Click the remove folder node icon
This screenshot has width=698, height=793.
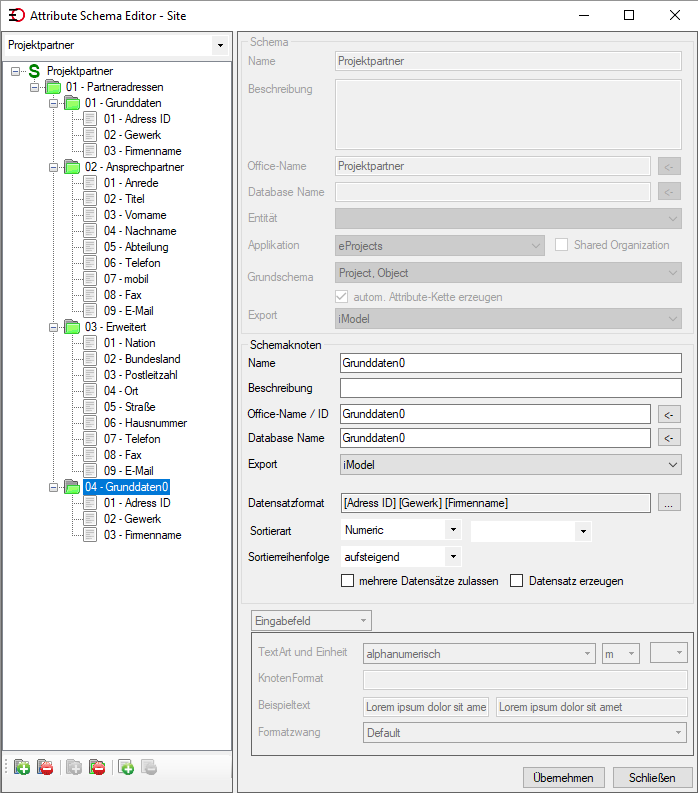click(97, 767)
